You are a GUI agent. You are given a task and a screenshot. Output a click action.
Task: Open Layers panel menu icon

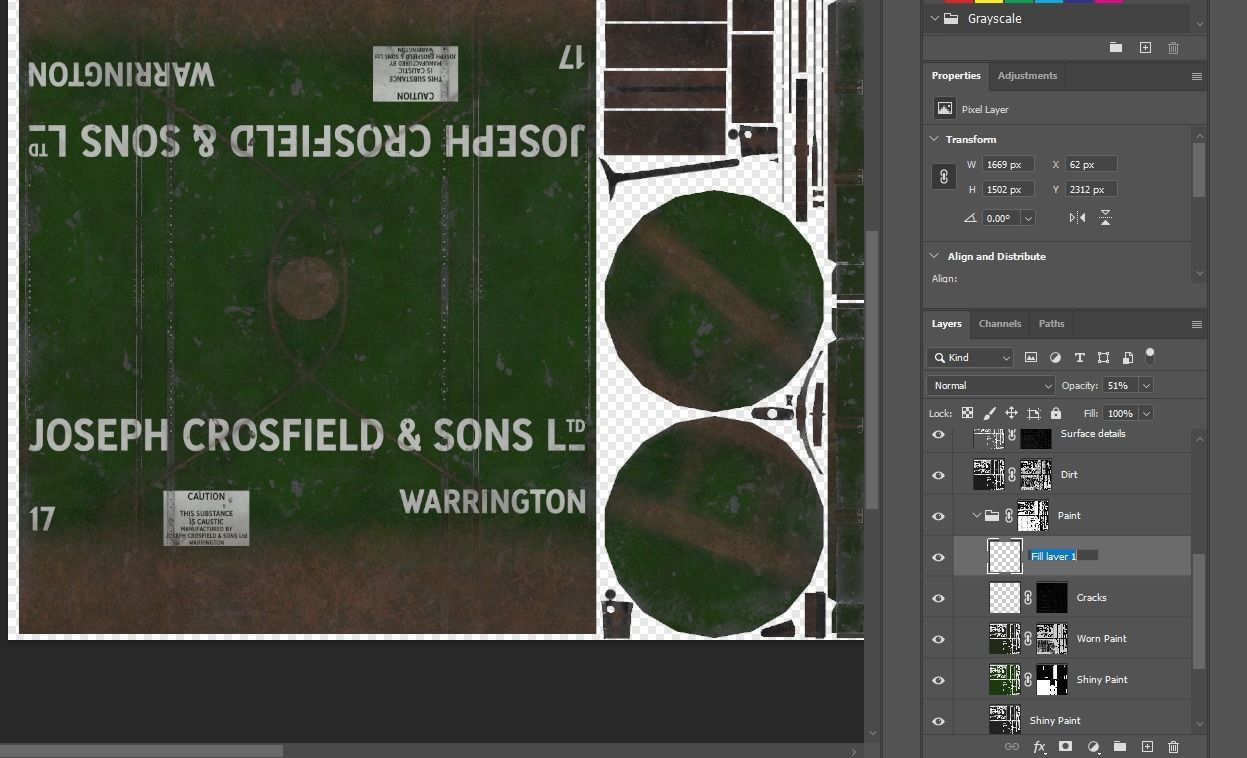(x=1196, y=324)
